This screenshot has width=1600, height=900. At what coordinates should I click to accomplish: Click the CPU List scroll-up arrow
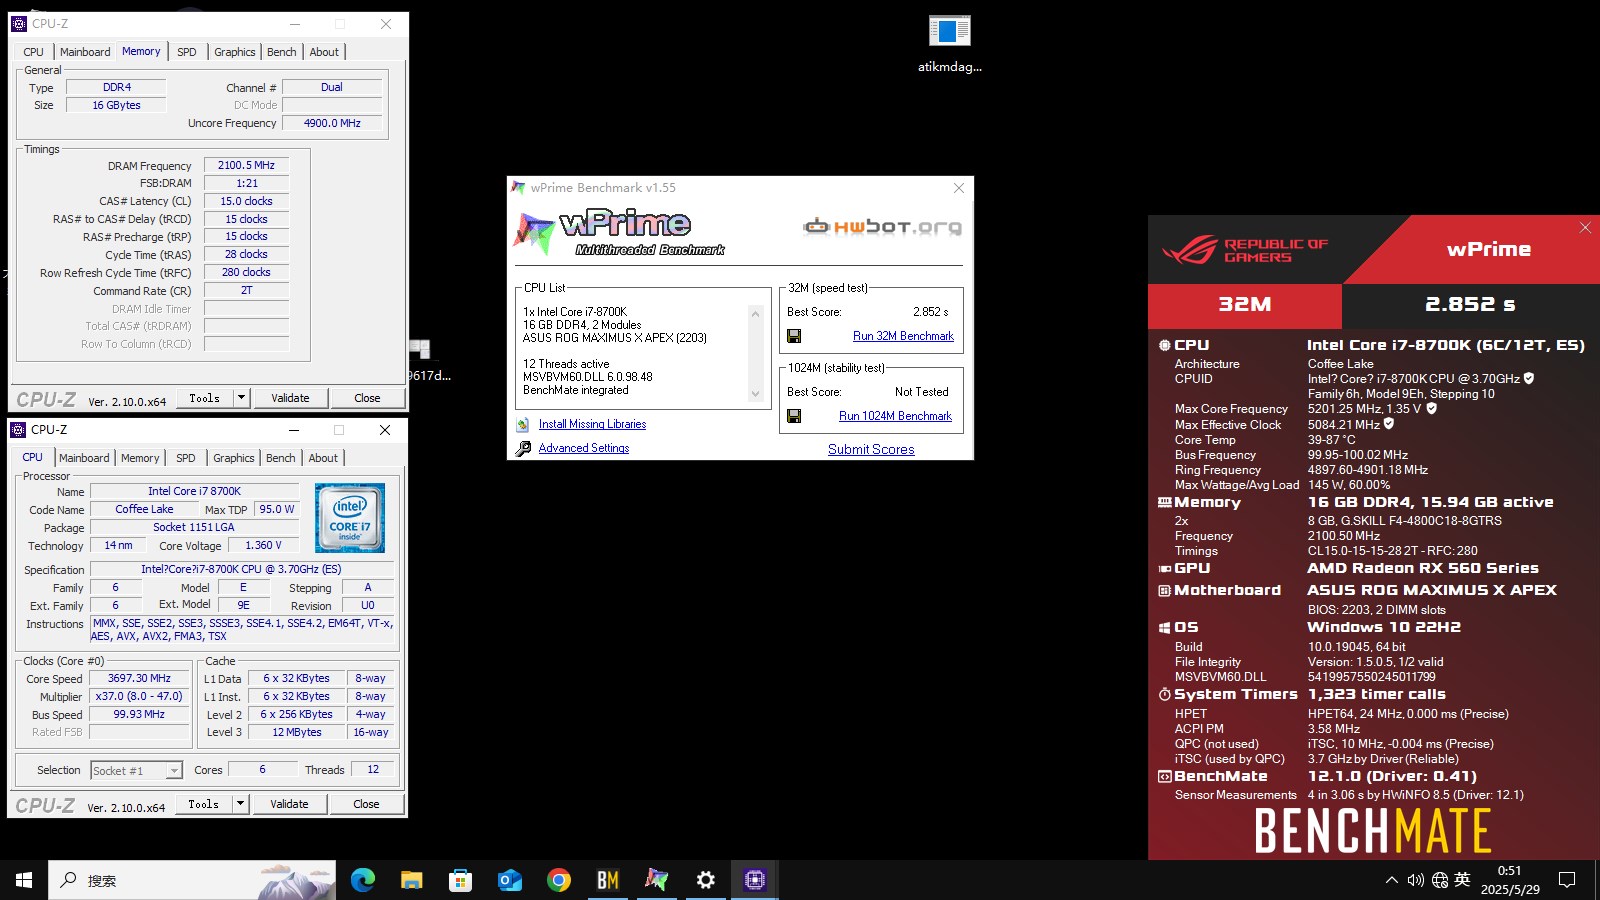pyautogui.click(x=755, y=314)
